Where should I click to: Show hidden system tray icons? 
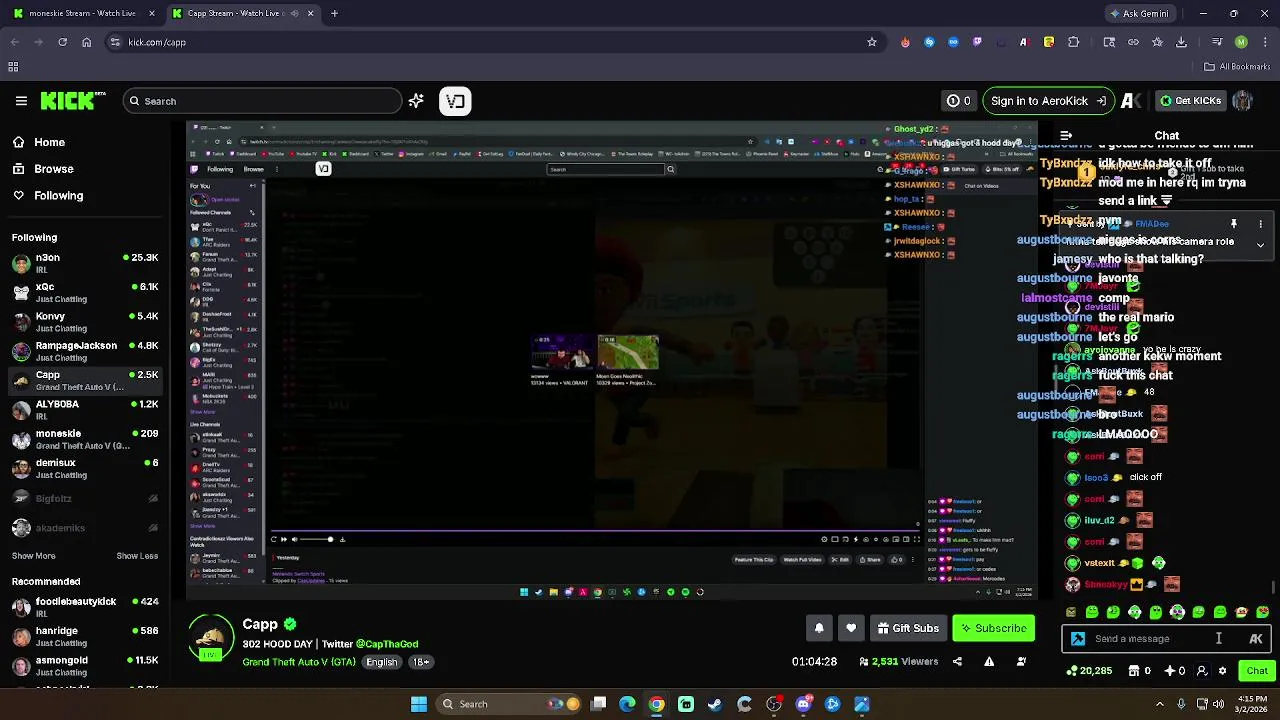pyautogui.click(x=1160, y=704)
